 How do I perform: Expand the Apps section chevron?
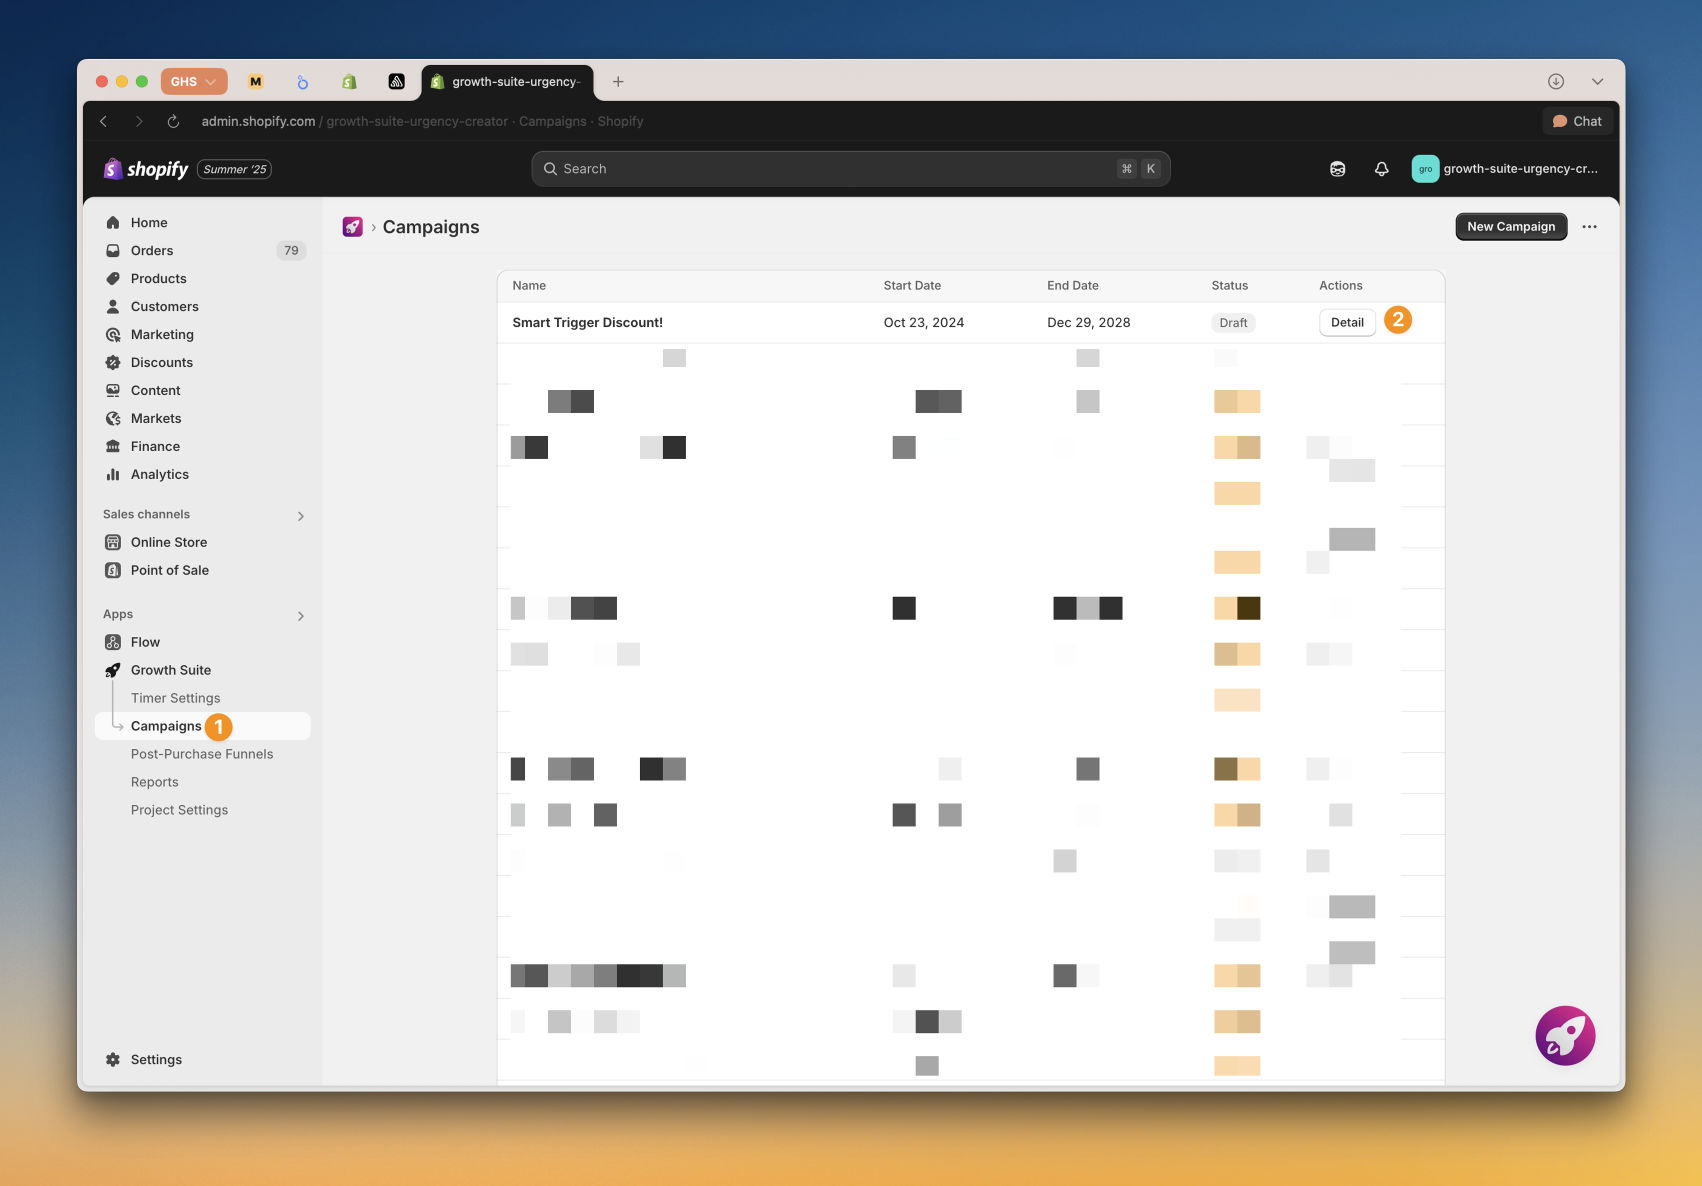(x=300, y=616)
